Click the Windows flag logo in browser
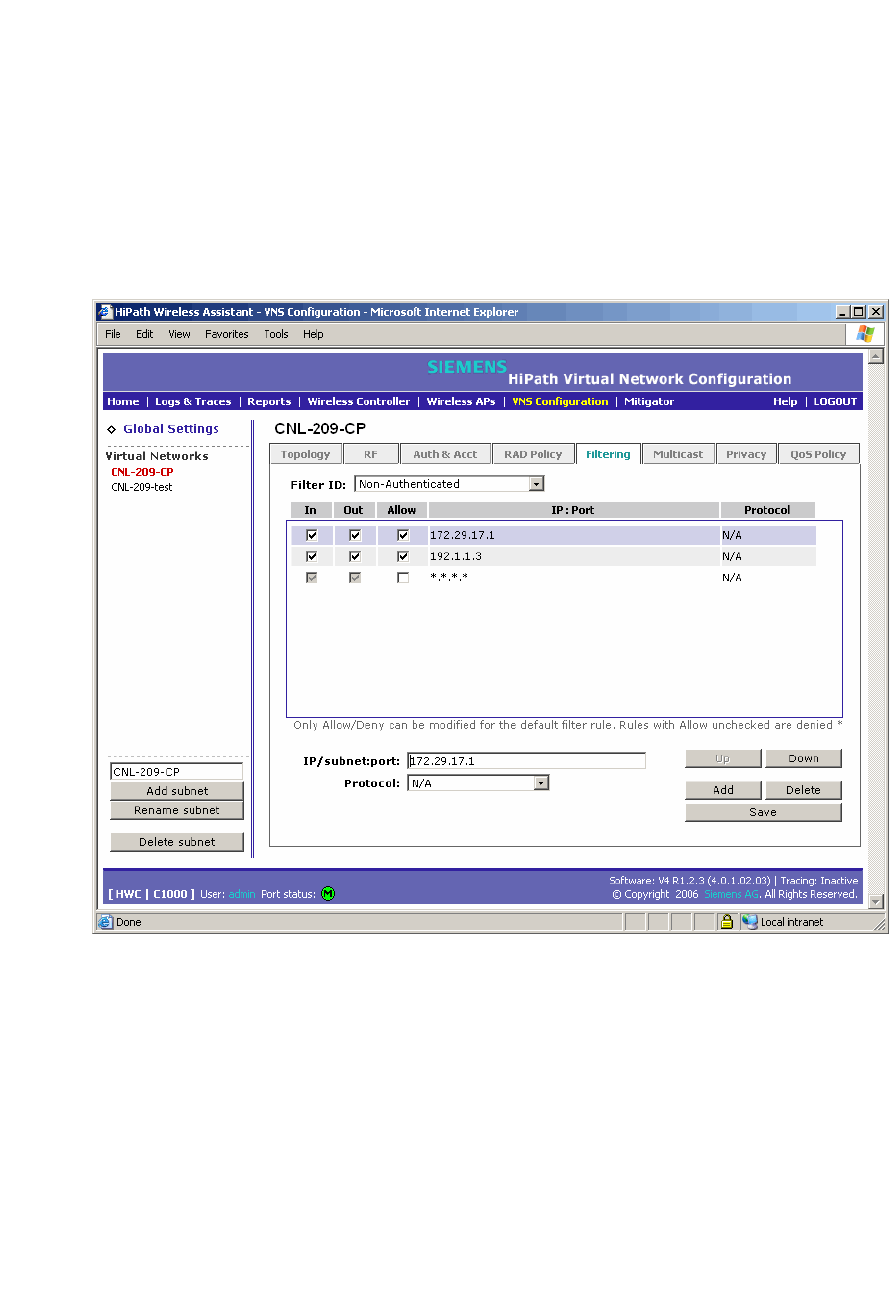The height and width of the screenshot is (1314, 889). tap(865, 334)
